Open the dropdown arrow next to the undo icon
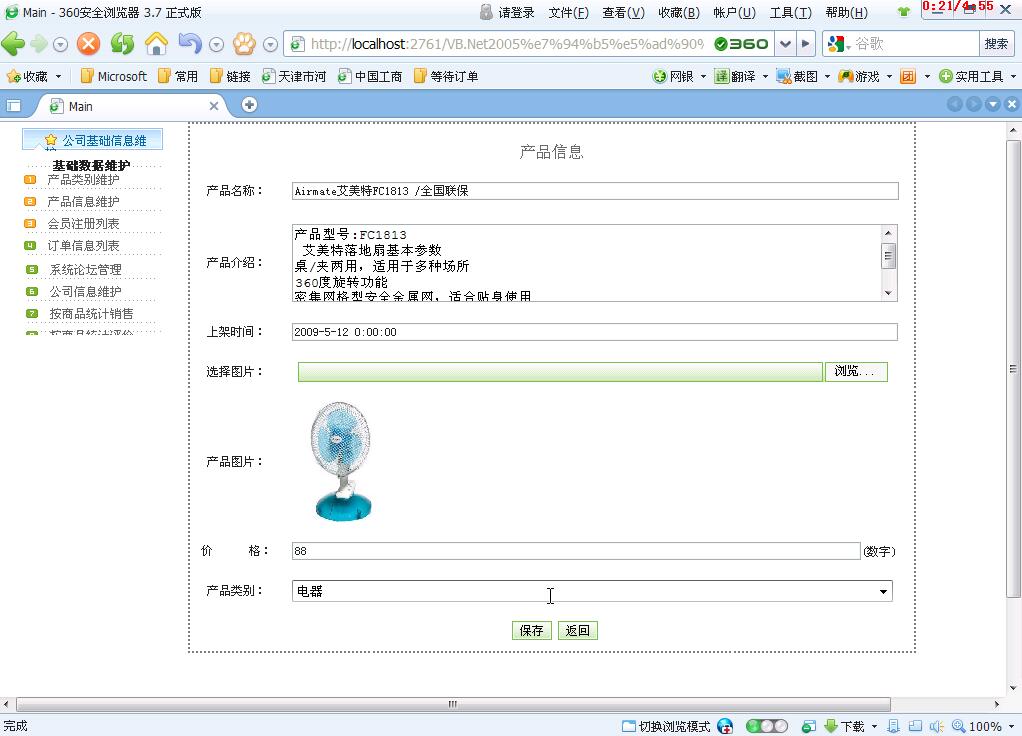 coord(216,44)
